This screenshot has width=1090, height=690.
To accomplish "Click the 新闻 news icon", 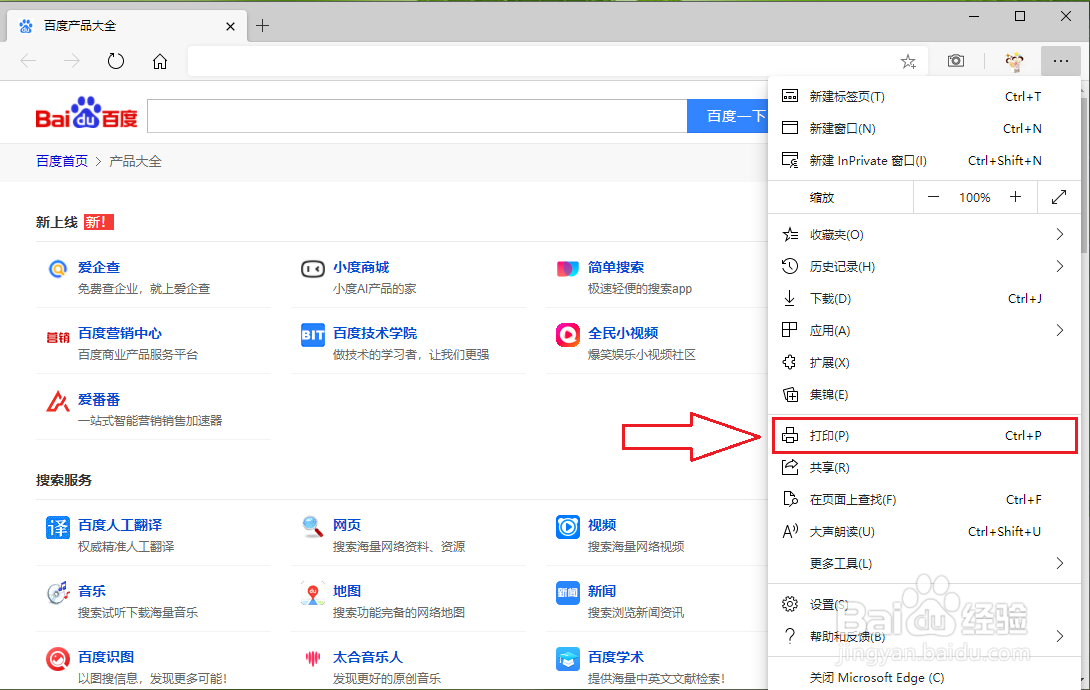I will [x=568, y=593].
